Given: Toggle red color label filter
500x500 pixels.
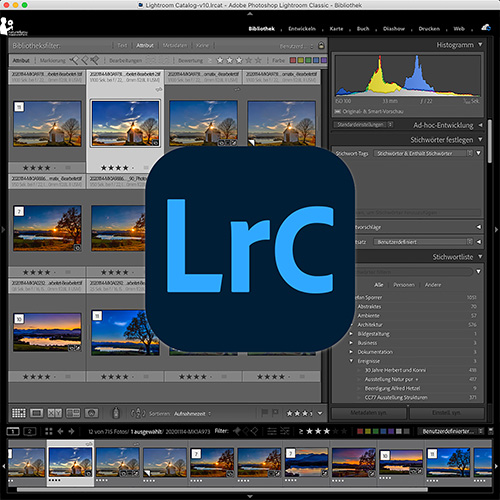Looking at the screenshot, I should (293, 60).
